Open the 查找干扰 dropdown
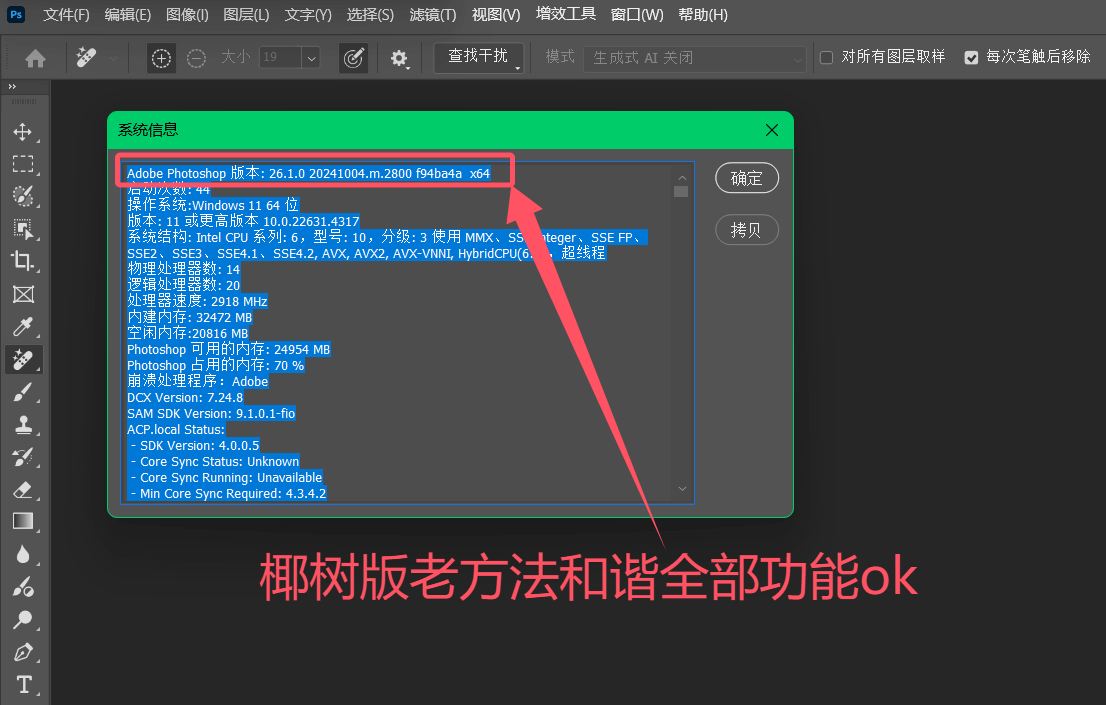This screenshot has width=1106, height=705. point(478,57)
